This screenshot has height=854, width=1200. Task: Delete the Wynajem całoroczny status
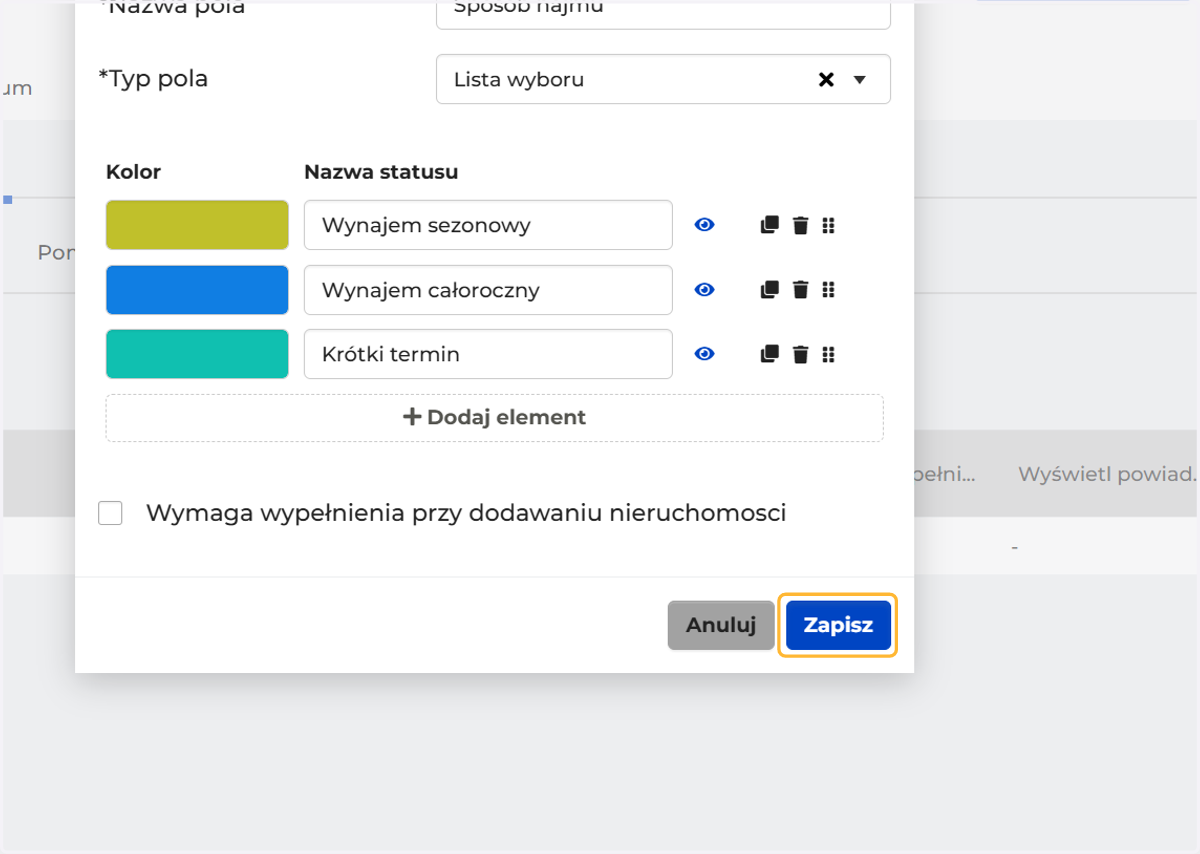(x=800, y=290)
